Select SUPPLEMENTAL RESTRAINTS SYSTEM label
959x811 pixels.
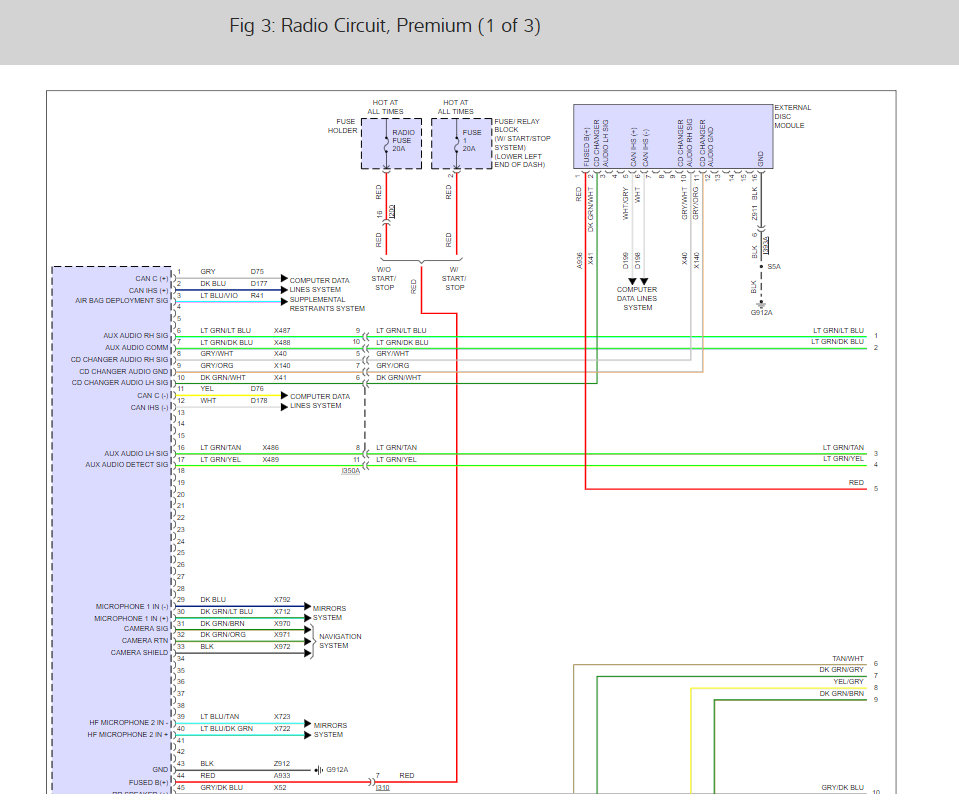(327, 304)
